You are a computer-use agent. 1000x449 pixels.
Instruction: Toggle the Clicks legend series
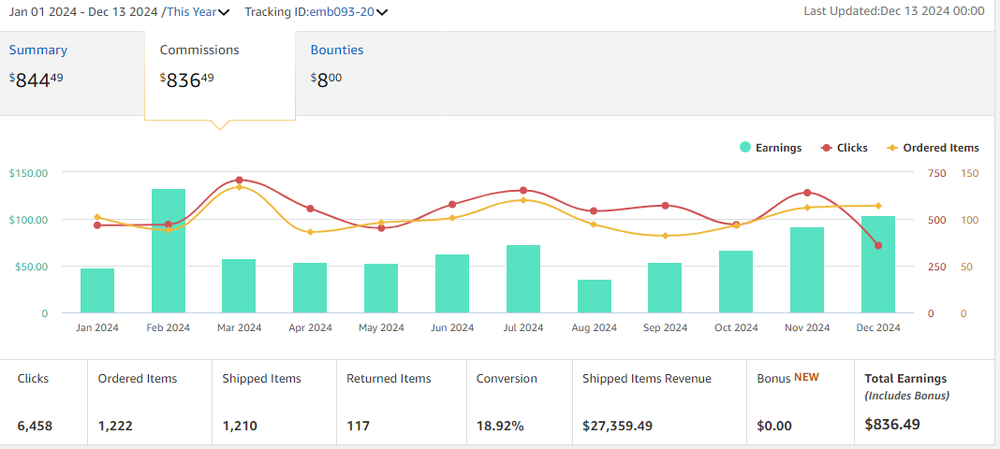(x=843, y=148)
